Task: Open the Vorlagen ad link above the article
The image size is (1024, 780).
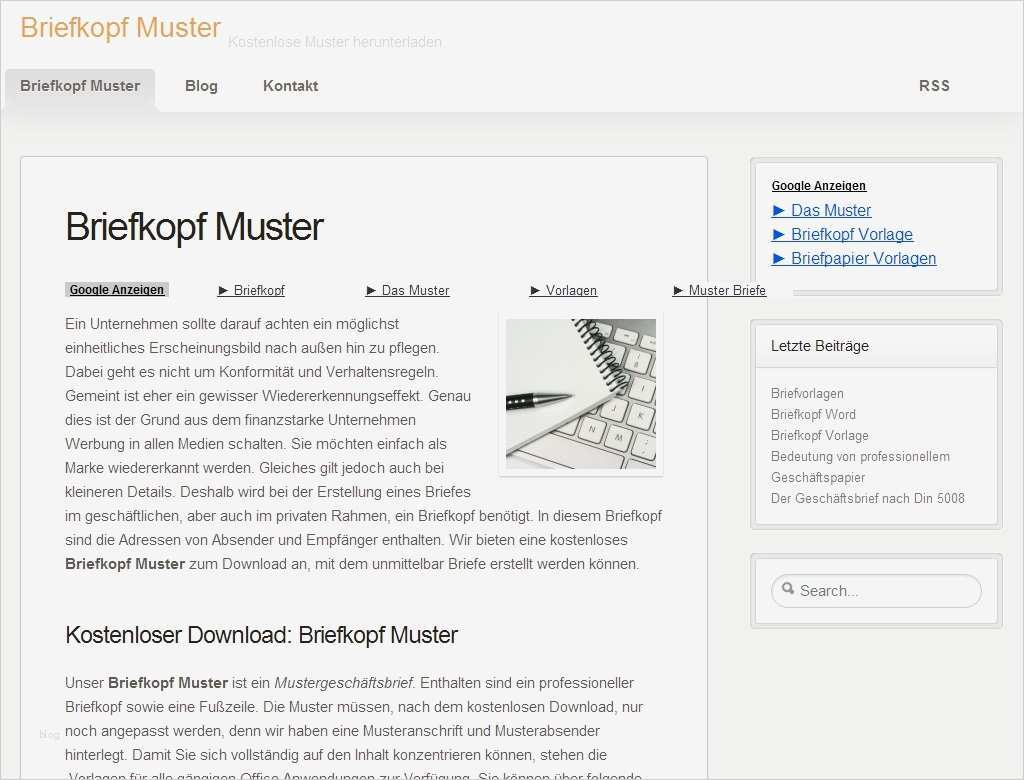Action: pyautogui.click(x=564, y=290)
